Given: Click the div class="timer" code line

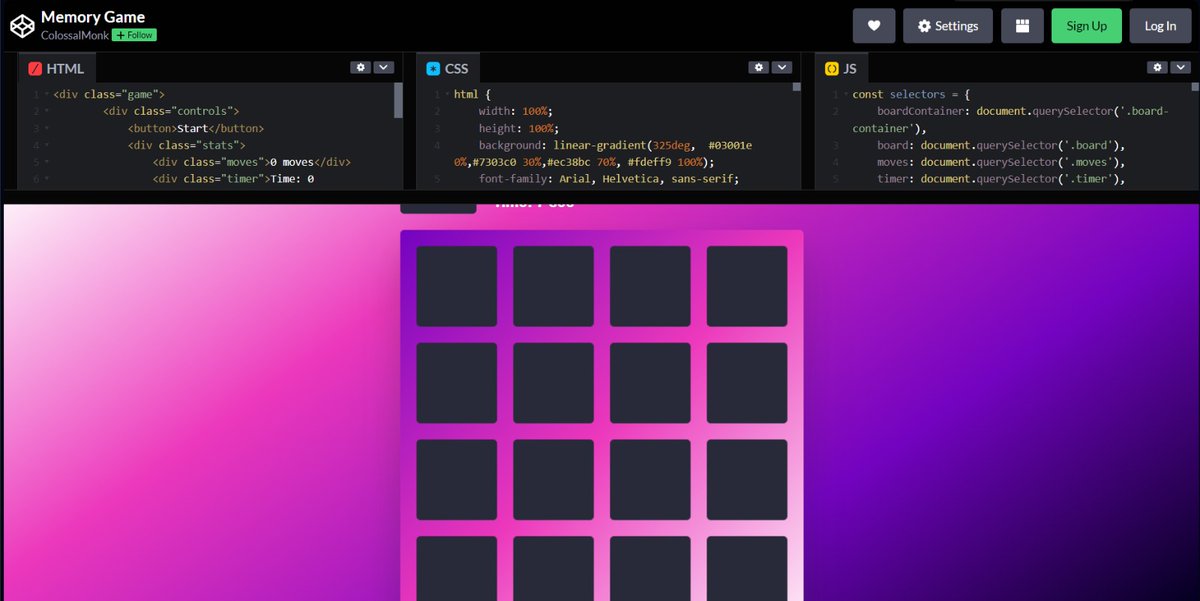Looking at the screenshot, I should [233, 179].
